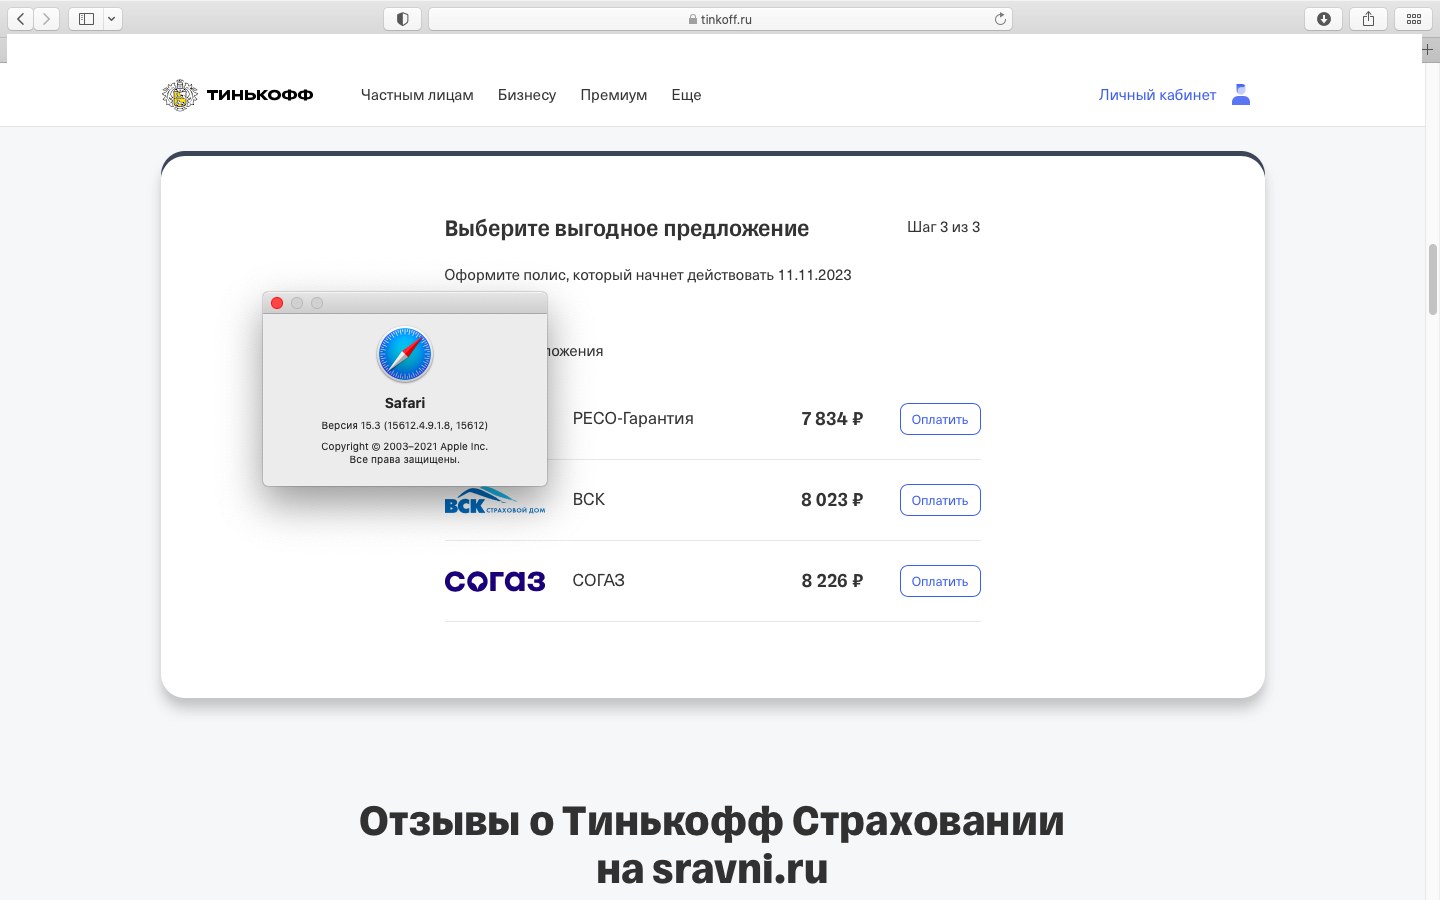Go forward with Safari forward arrow
This screenshot has height=900, width=1440.
pos(46,19)
